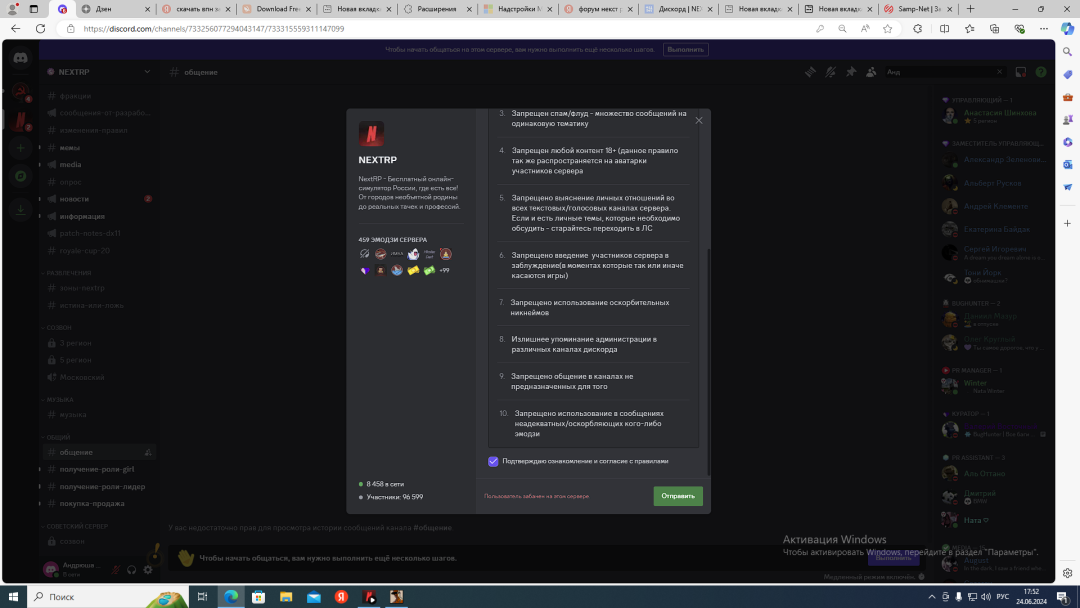
Task: Open Discord home direct messages icon
Action: [x=21, y=59]
